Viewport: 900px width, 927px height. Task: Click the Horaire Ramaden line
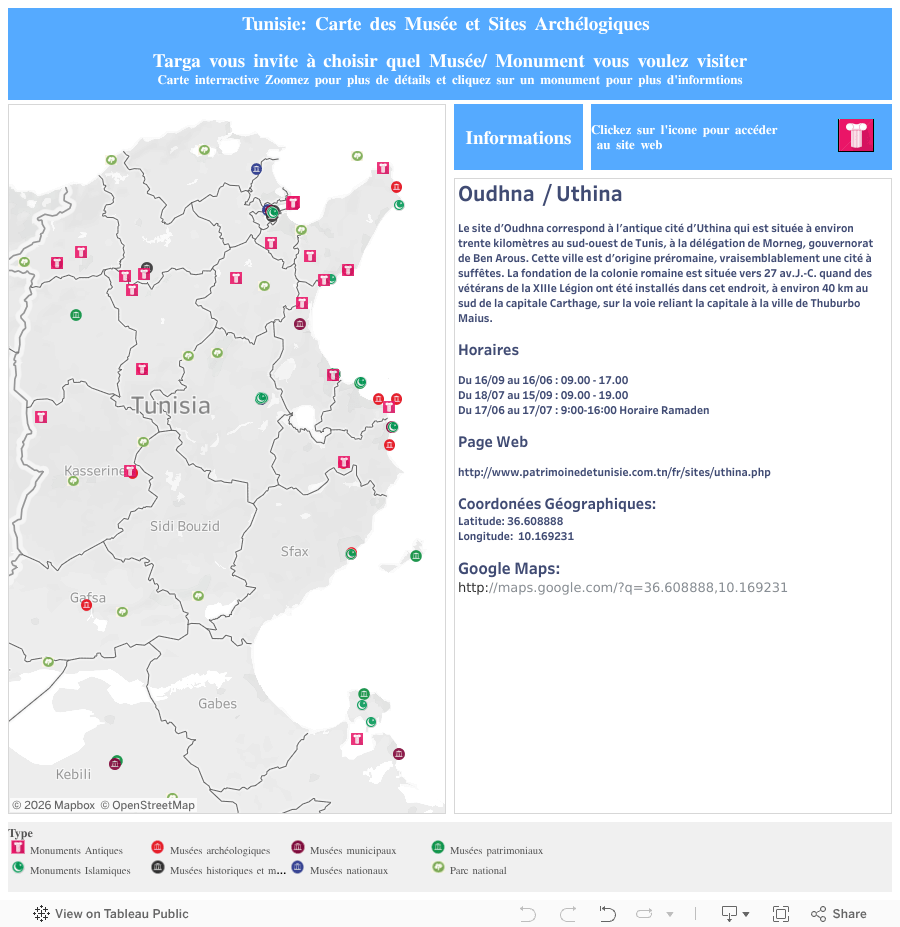click(x=584, y=410)
